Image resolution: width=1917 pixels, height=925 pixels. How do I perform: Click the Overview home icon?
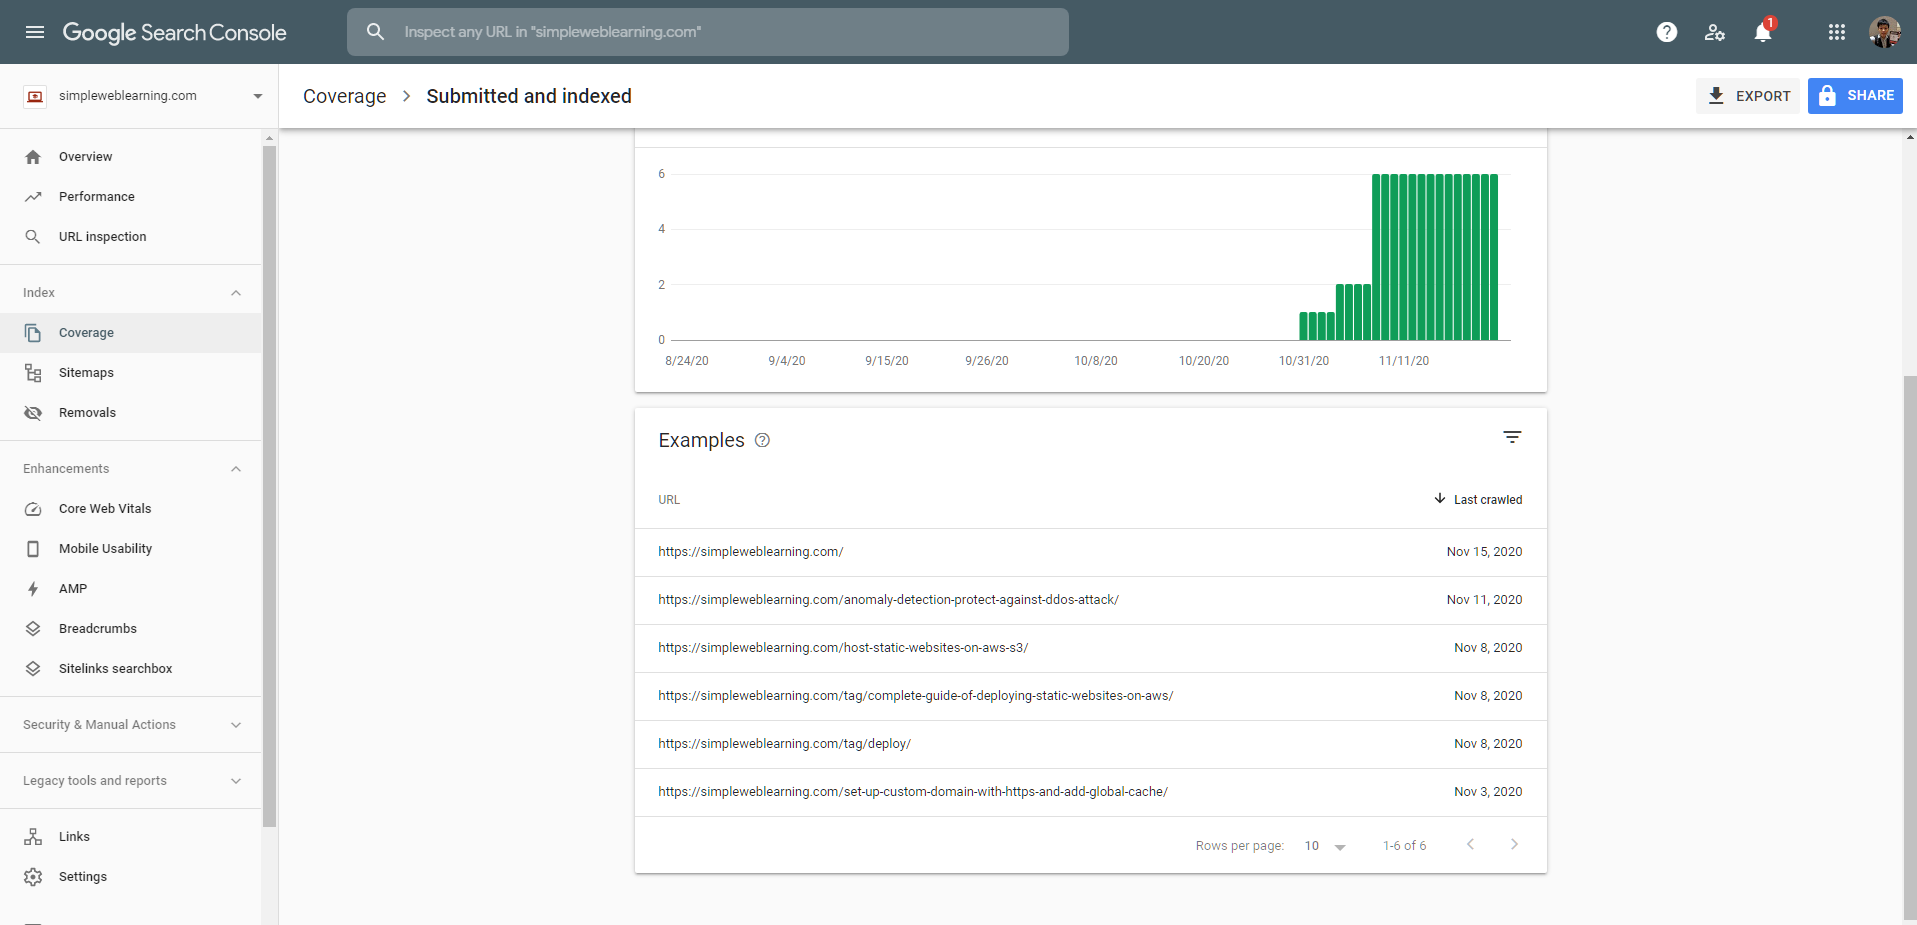pyautogui.click(x=33, y=157)
